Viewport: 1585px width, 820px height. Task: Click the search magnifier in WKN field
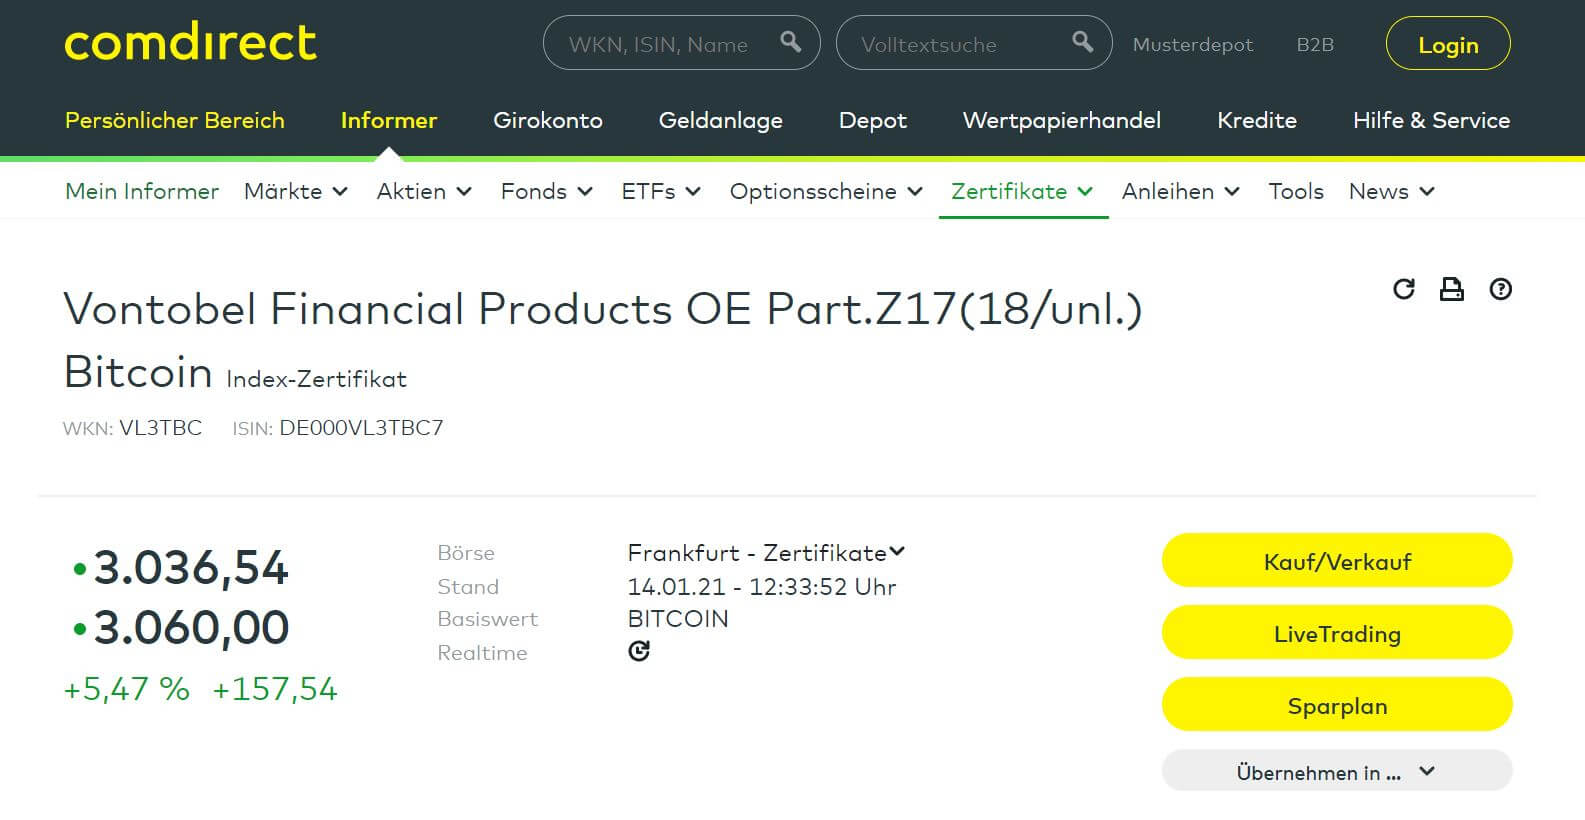point(791,42)
